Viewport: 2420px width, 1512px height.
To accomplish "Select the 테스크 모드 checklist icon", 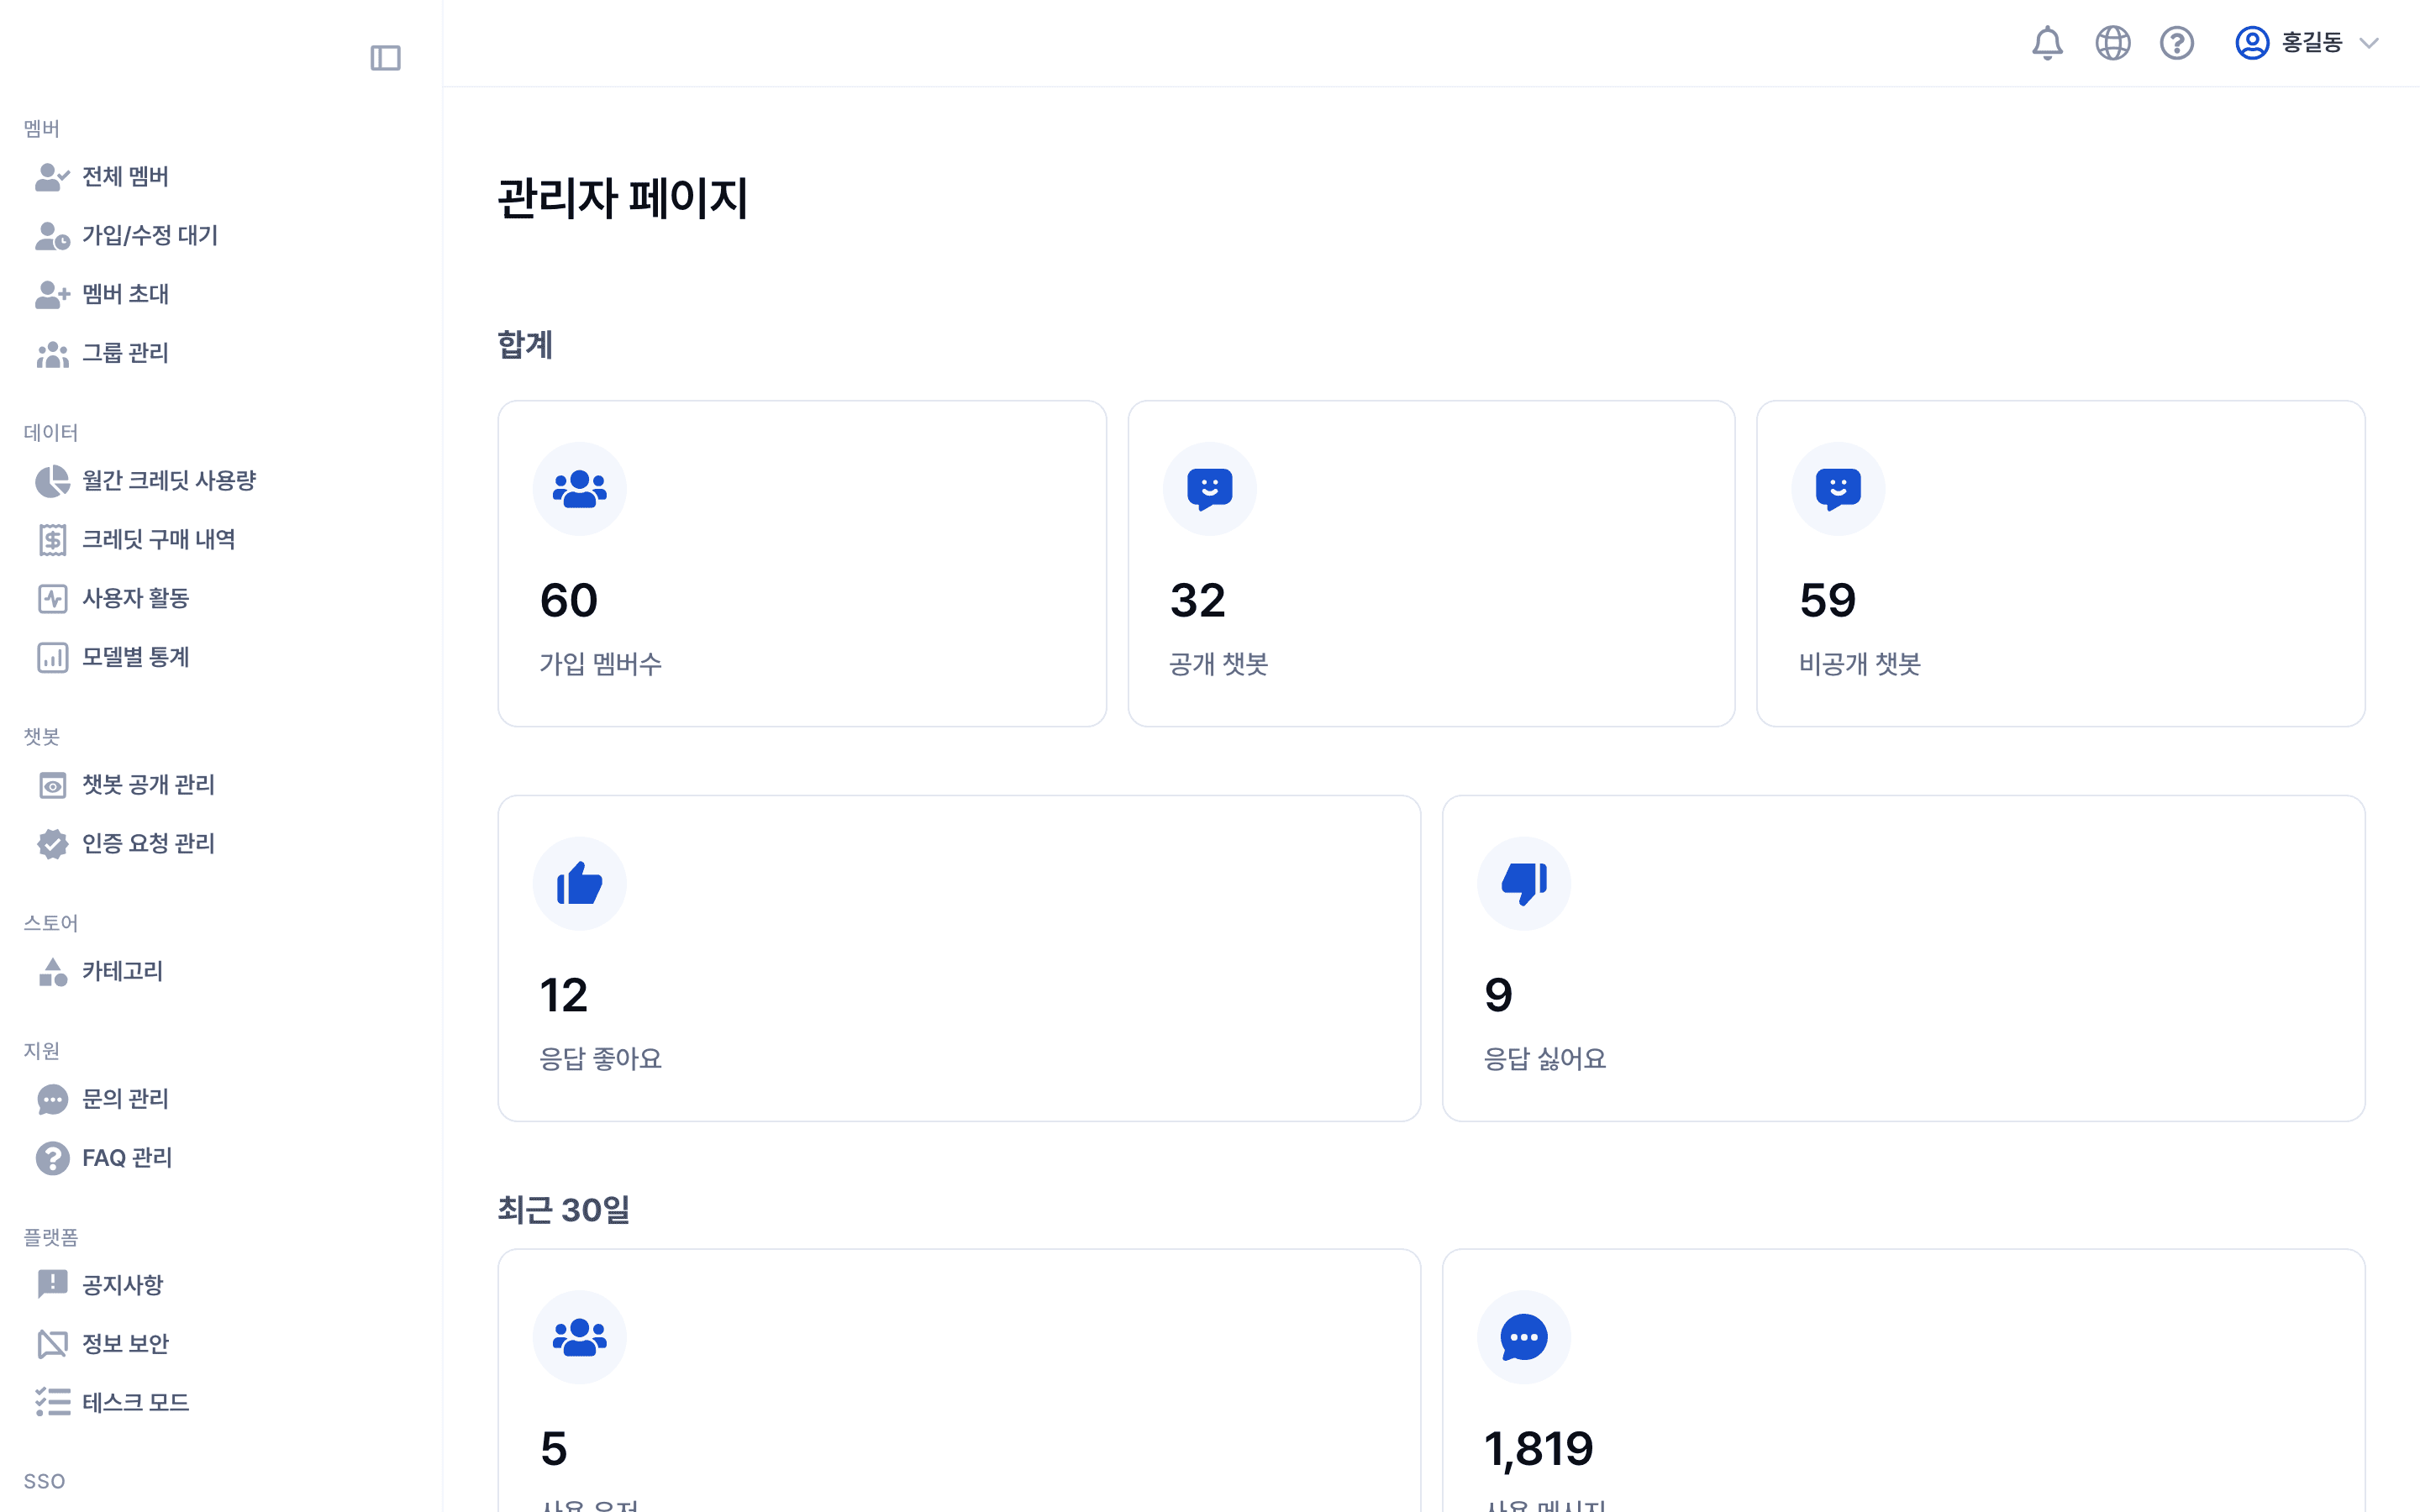I will pyautogui.click(x=52, y=1402).
